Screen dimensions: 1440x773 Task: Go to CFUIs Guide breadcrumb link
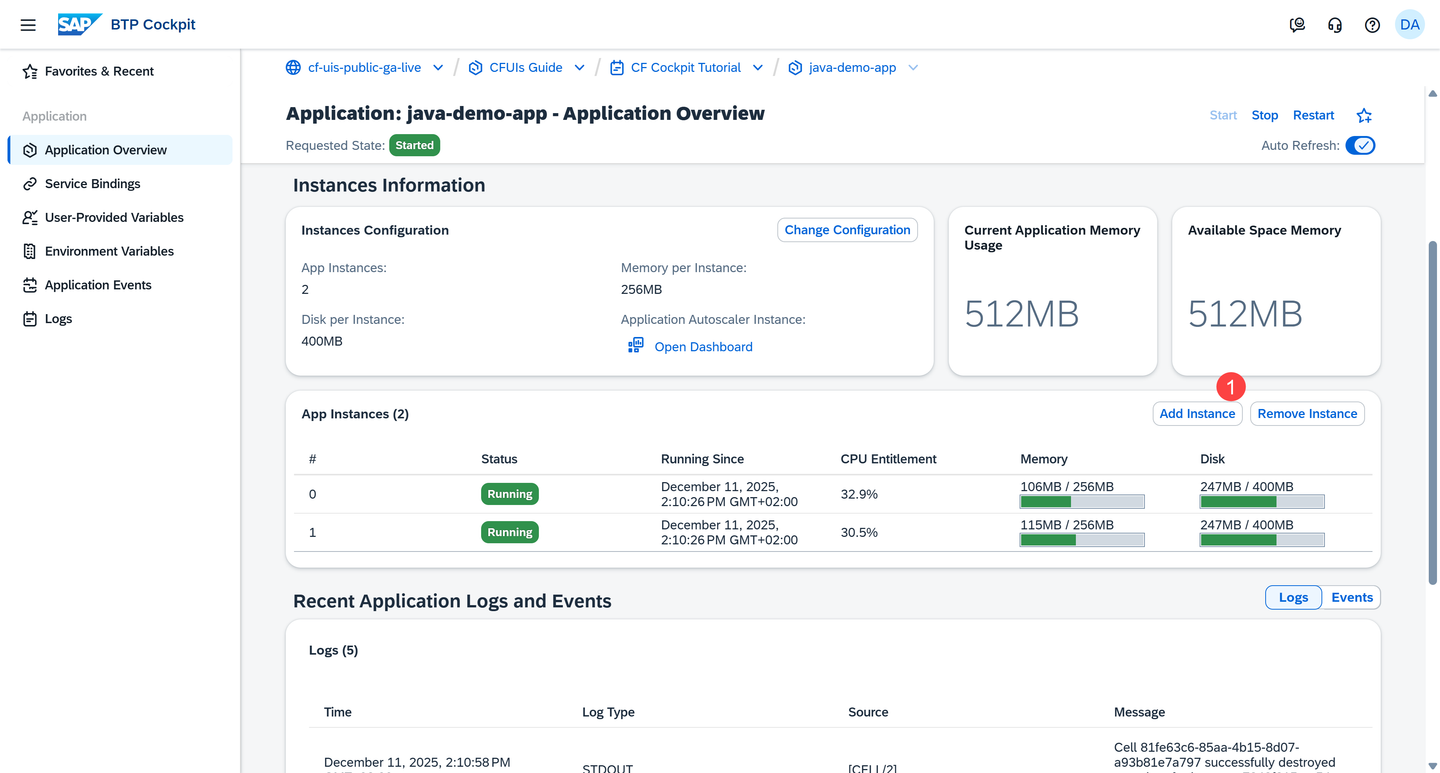(x=526, y=68)
